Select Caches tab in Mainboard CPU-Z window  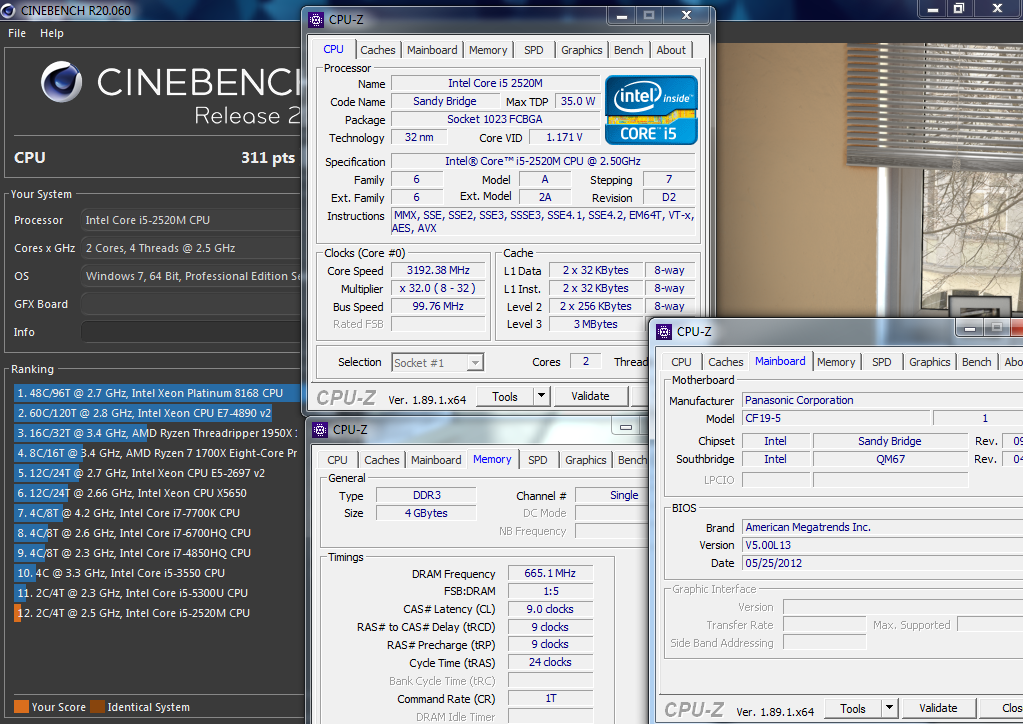[x=725, y=362]
